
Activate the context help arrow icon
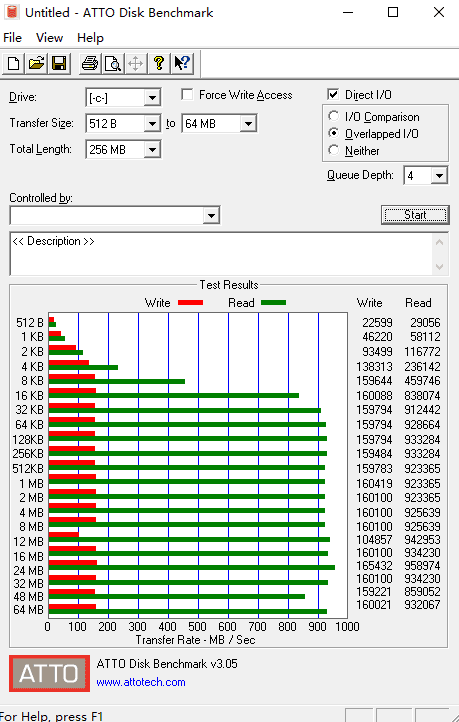[x=182, y=63]
